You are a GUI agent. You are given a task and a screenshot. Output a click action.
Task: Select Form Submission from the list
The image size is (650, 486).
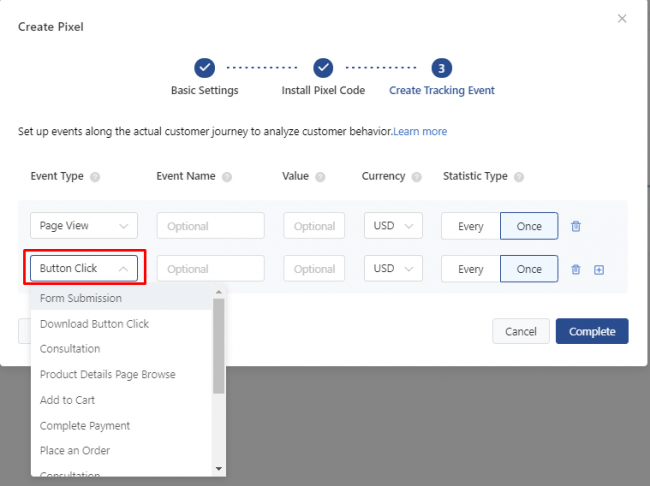click(81, 298)
